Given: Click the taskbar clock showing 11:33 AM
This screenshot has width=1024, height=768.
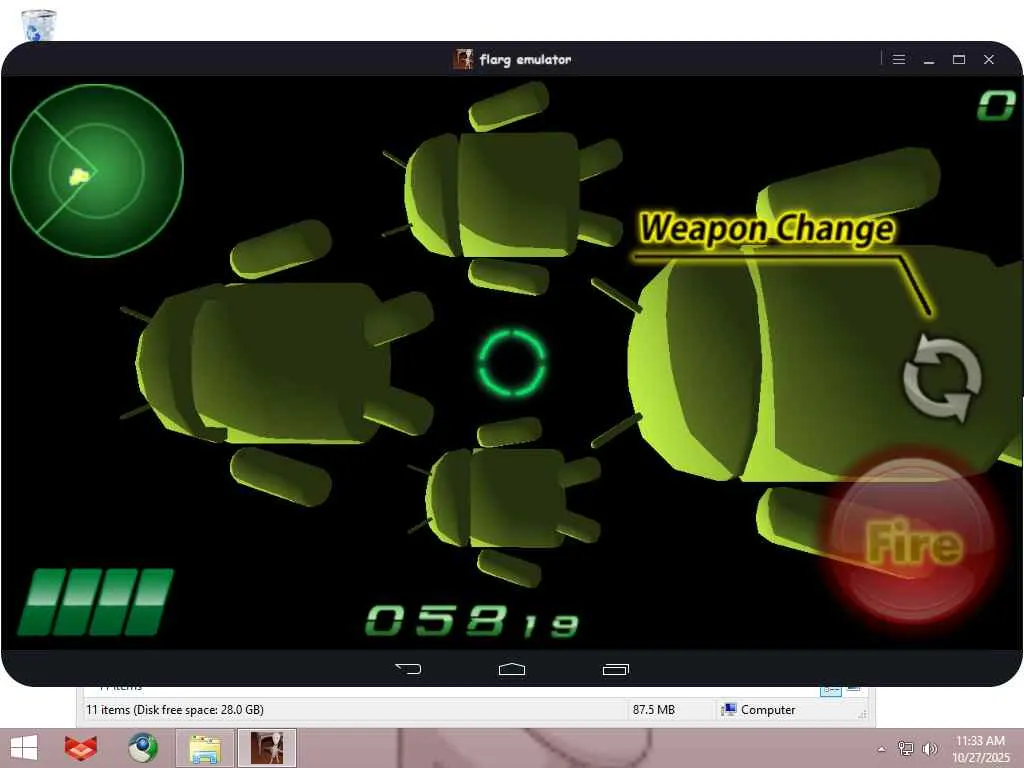Looking at the screenshot, I should (980, 748).
